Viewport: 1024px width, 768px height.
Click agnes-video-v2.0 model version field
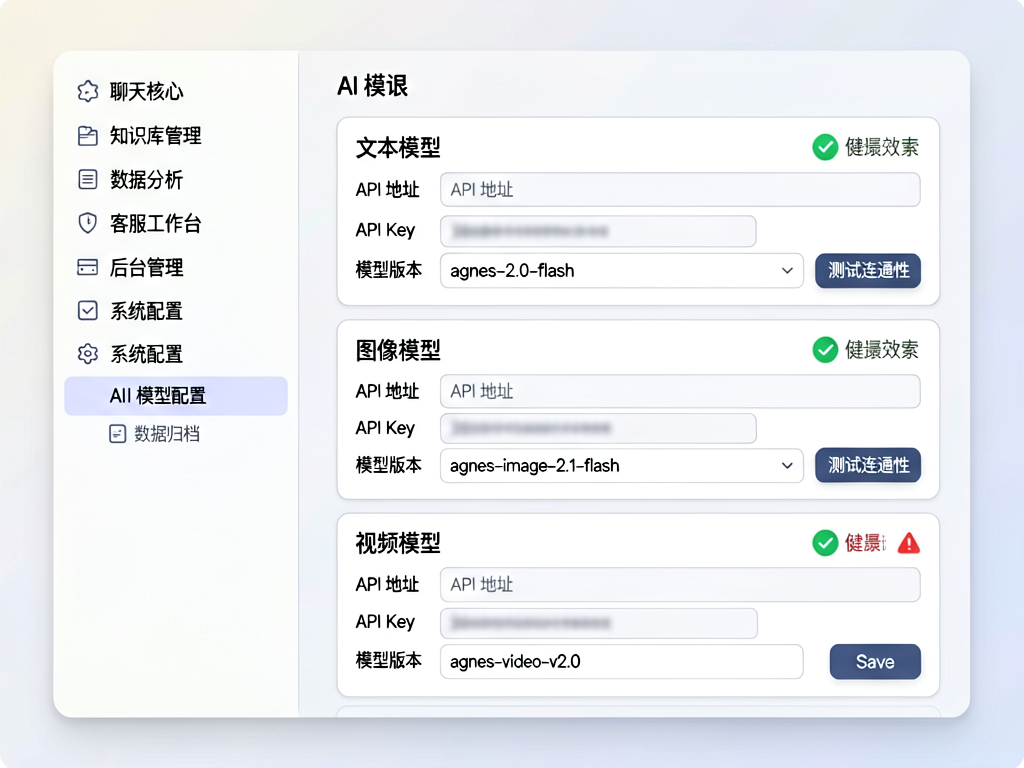pyautogui.click(x=622, y=662)
